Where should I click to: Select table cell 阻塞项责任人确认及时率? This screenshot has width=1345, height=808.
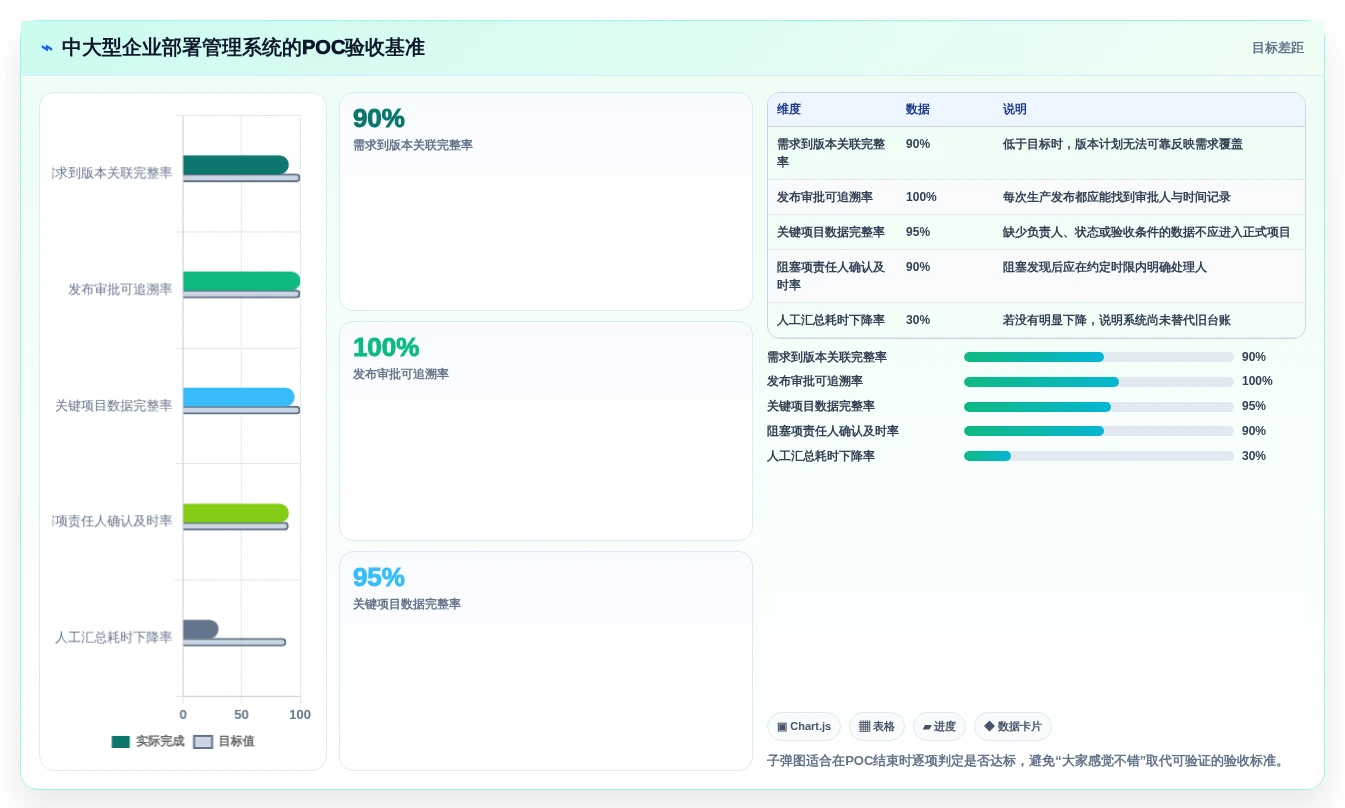831,276
